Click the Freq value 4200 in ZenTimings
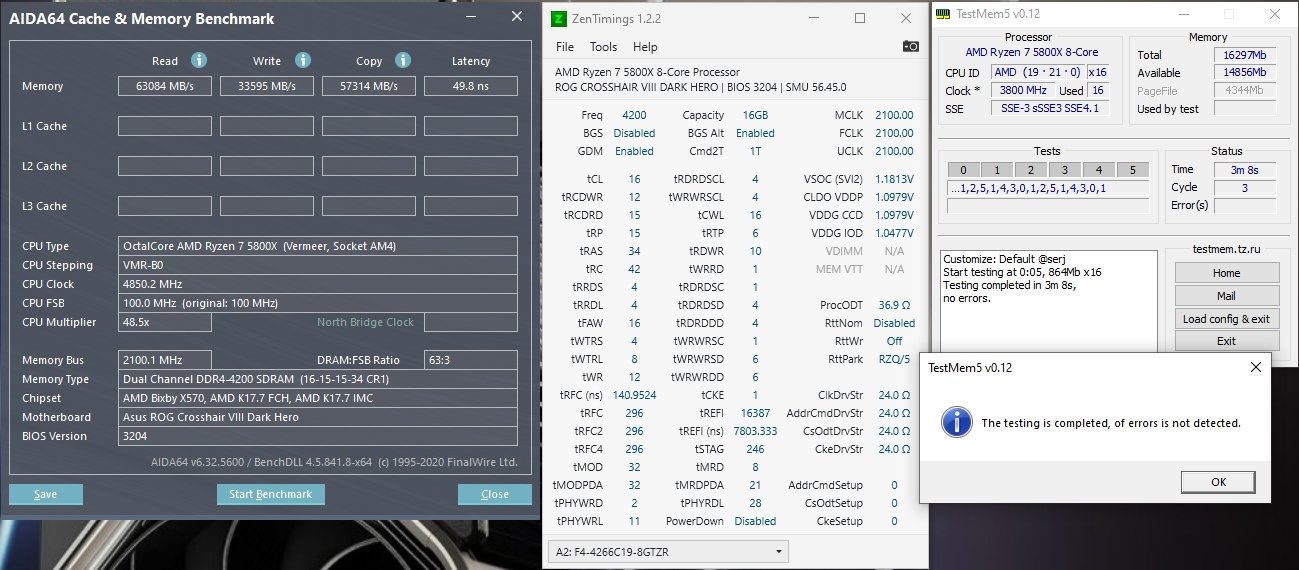Screen dimensions: 1299x570 pyautogui.click(x=634, y=115)
